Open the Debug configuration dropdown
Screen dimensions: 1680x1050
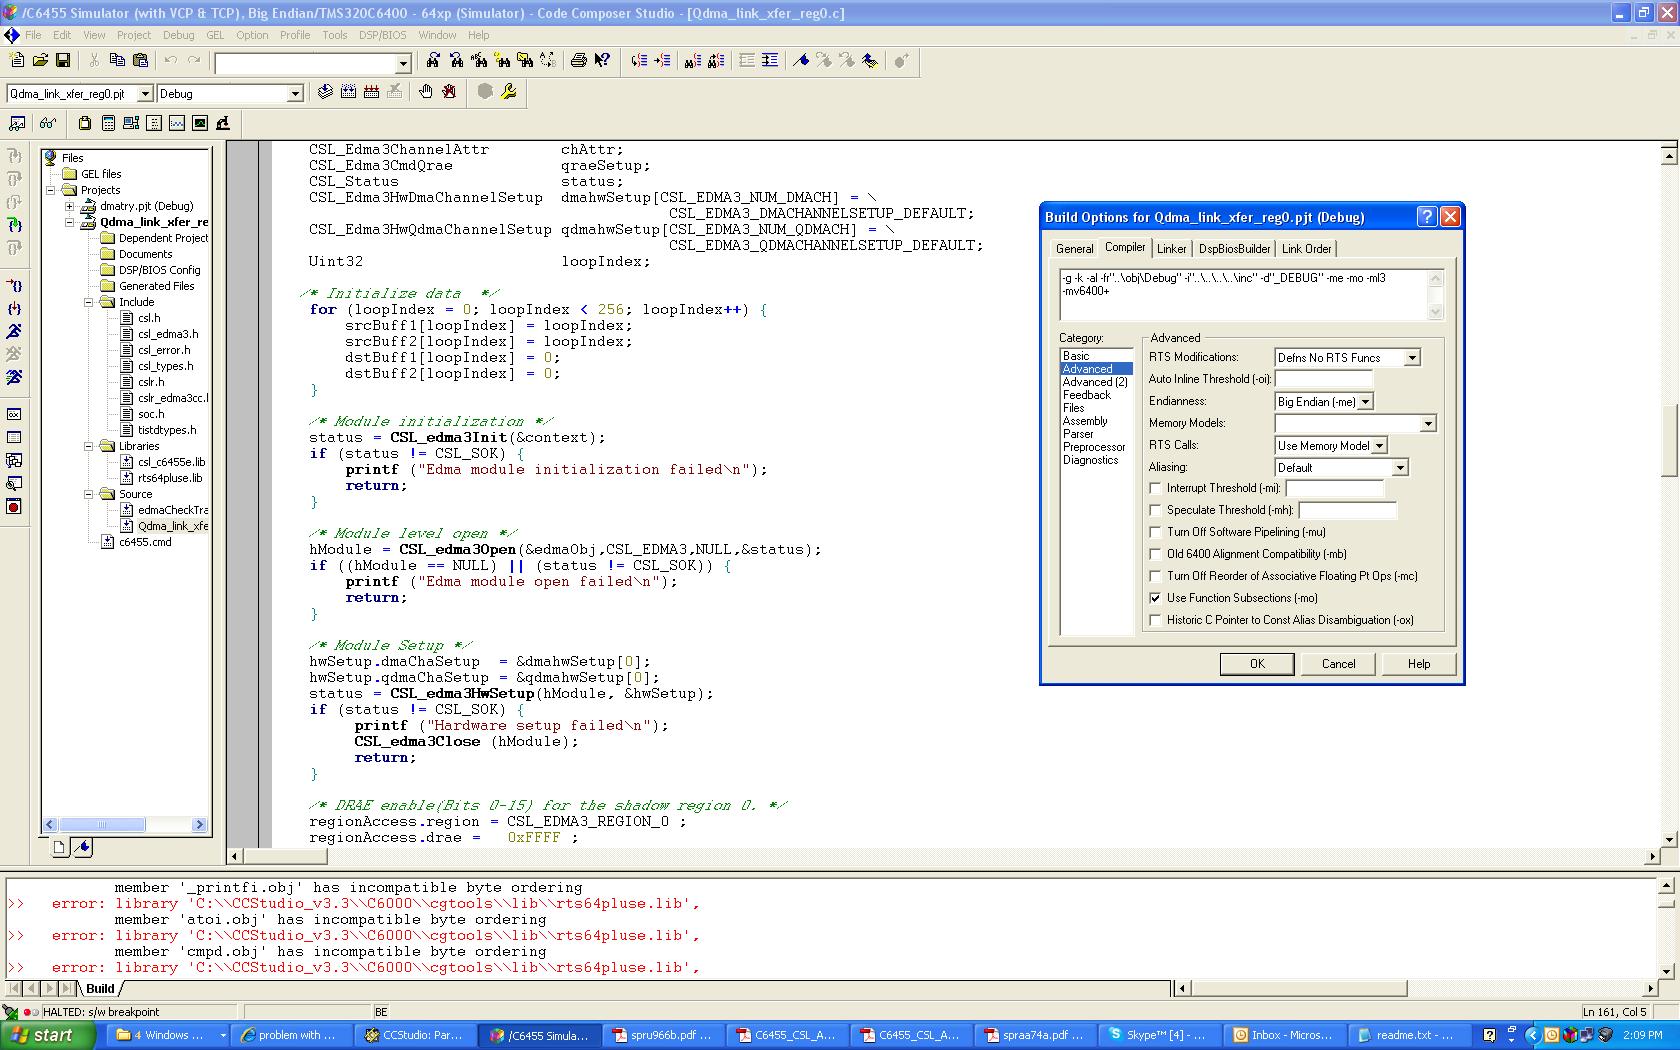click(295, 93)
